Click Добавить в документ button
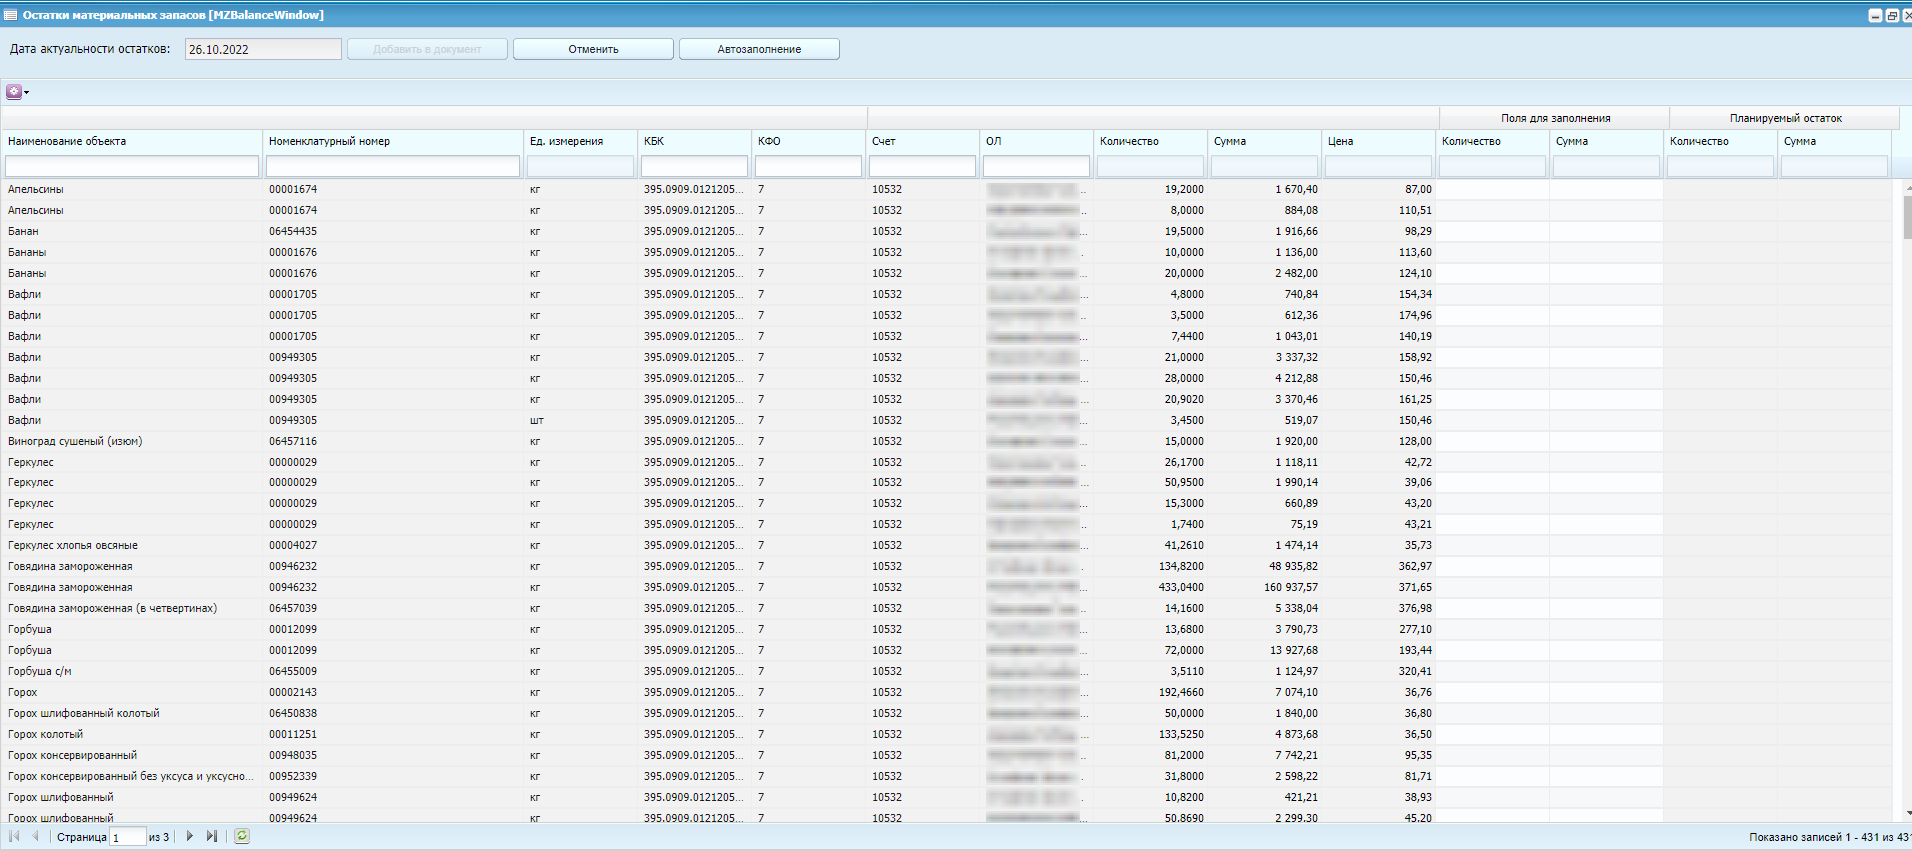This screenshot has height=851, width=1912. (427, 49)
